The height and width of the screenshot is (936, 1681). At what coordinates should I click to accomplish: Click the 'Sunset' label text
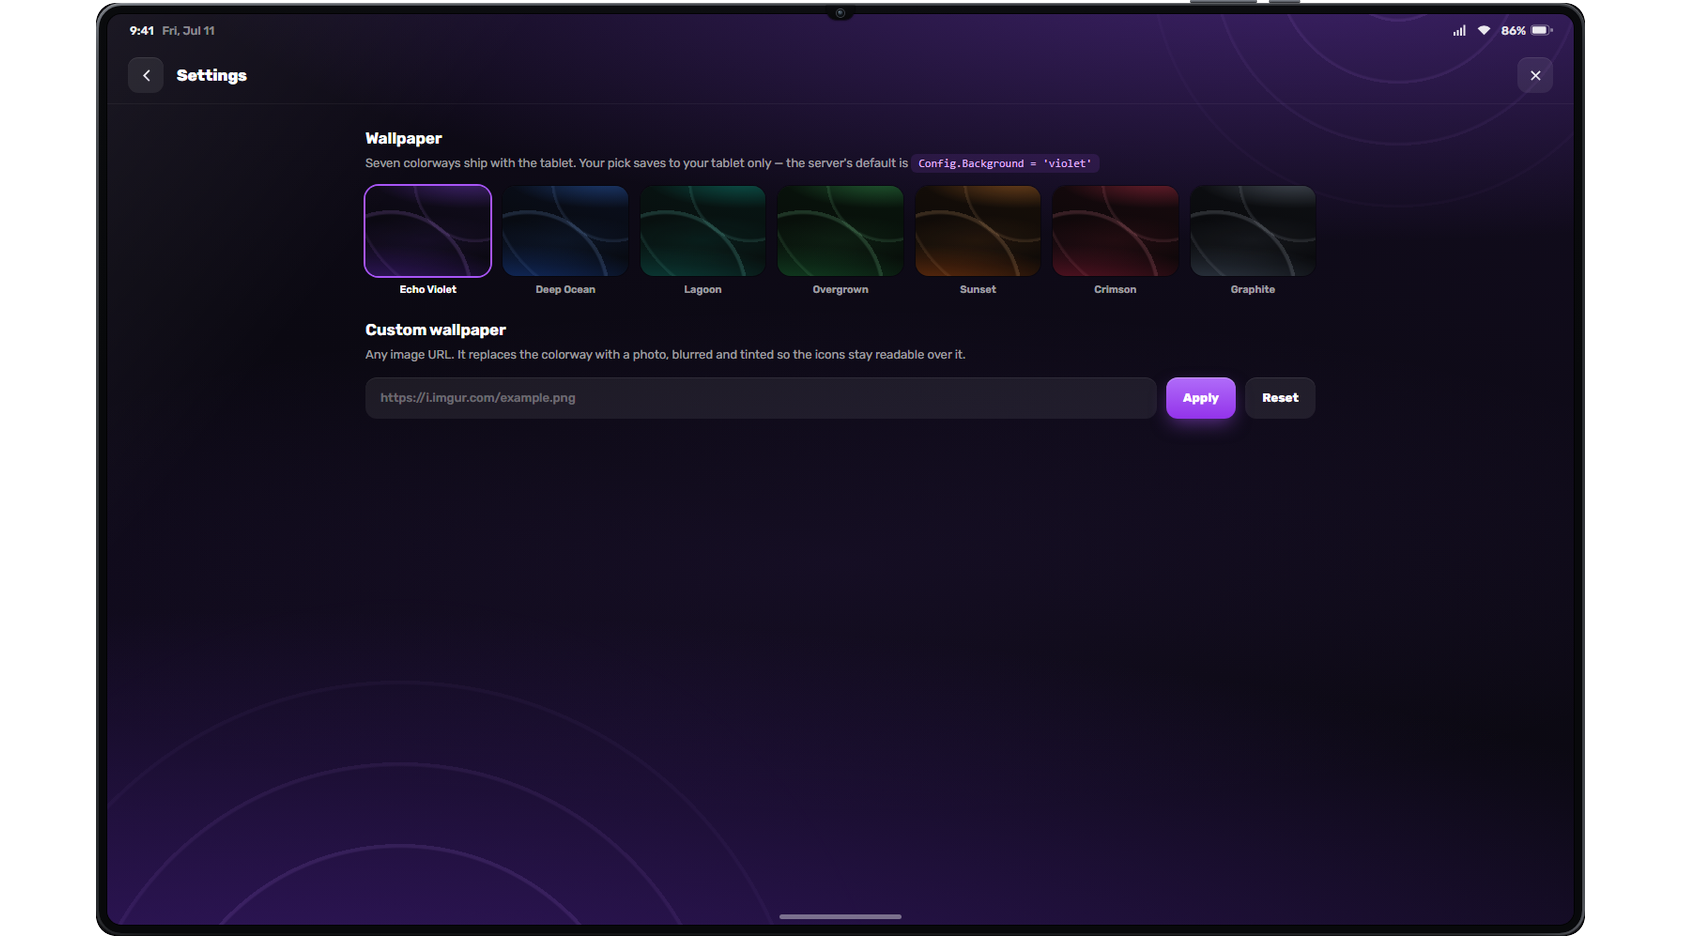coord(978,289)
